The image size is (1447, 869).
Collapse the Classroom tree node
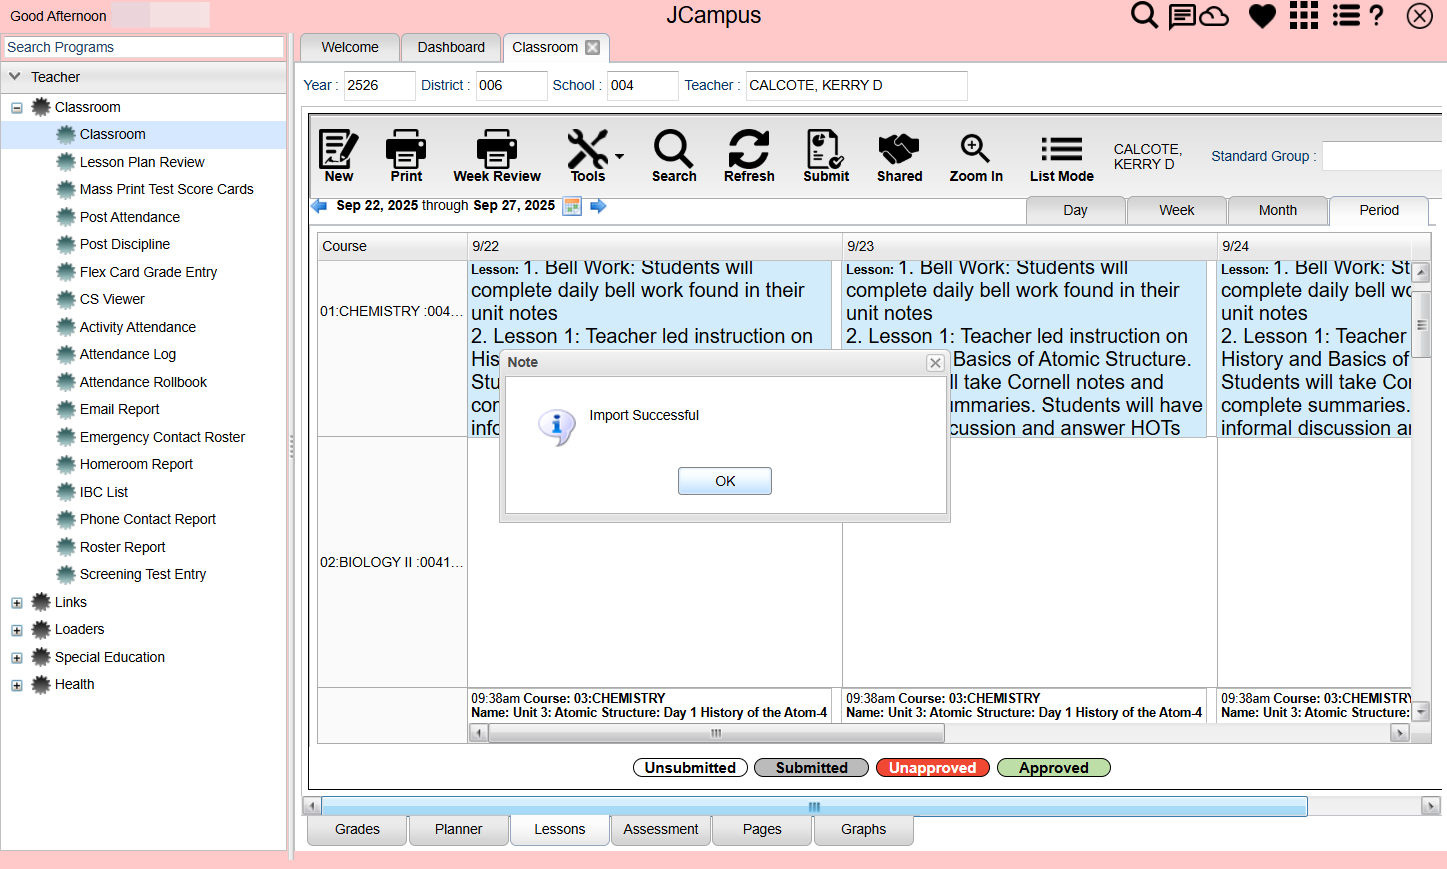coord(17,108)
